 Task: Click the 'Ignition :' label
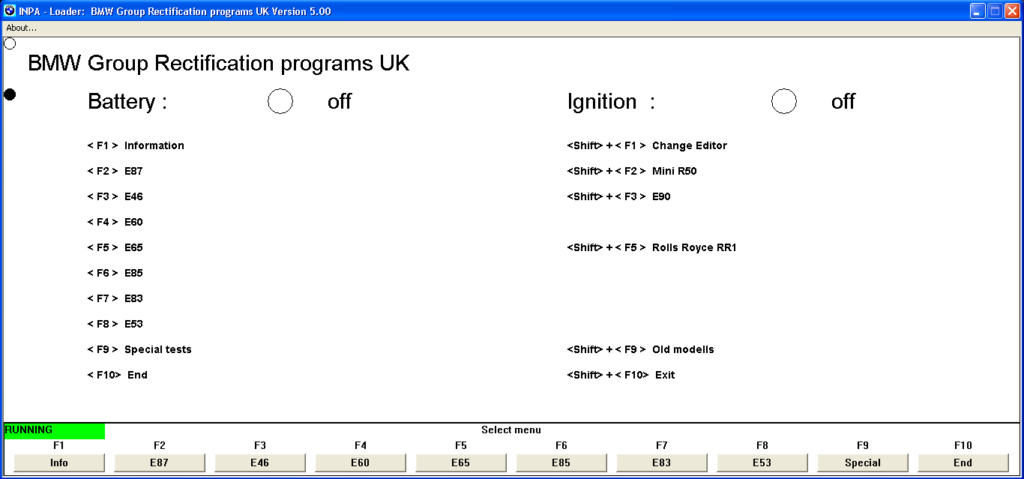611,102
